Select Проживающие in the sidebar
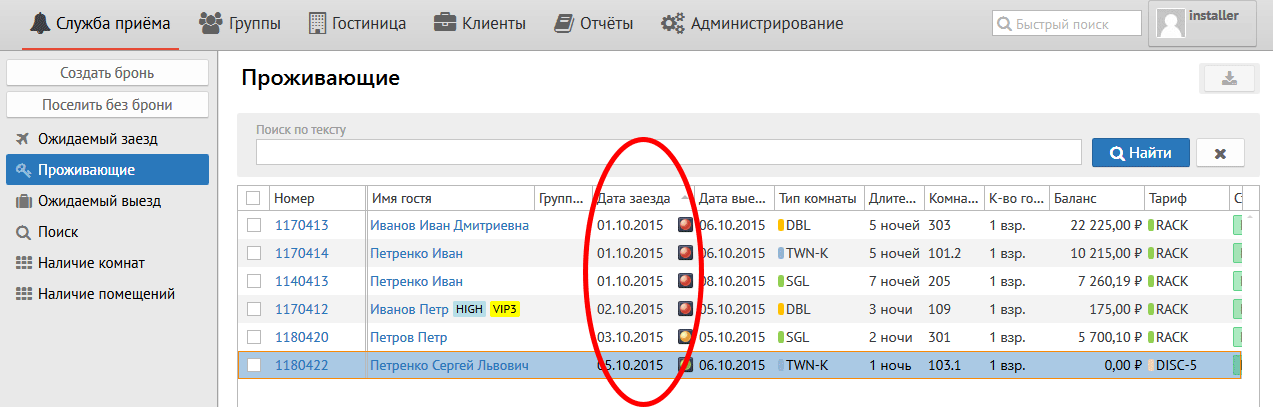The width and height of the screenshot is (1273, 407). pyautogui.click(x=107, y=170)
